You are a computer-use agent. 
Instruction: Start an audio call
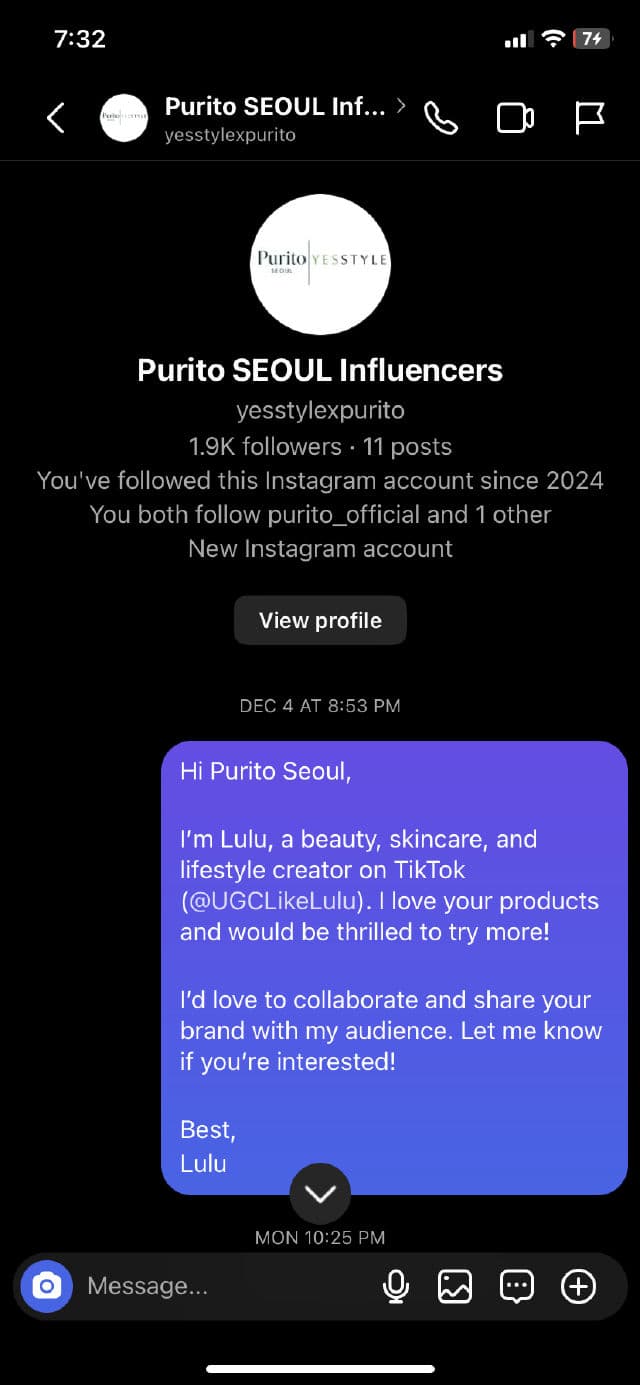(x=441, y=118)
